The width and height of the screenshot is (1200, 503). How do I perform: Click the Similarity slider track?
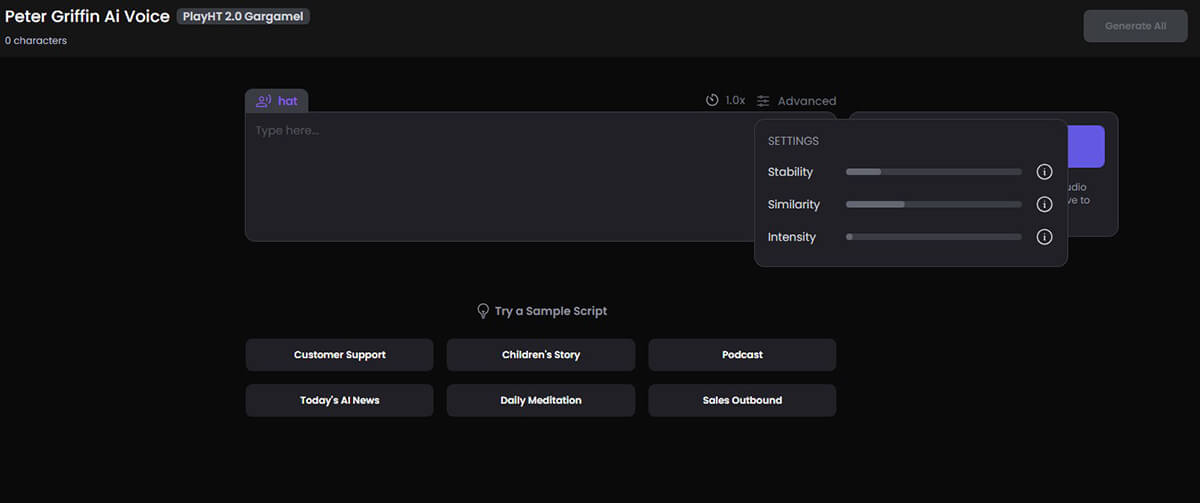(933, 205)
